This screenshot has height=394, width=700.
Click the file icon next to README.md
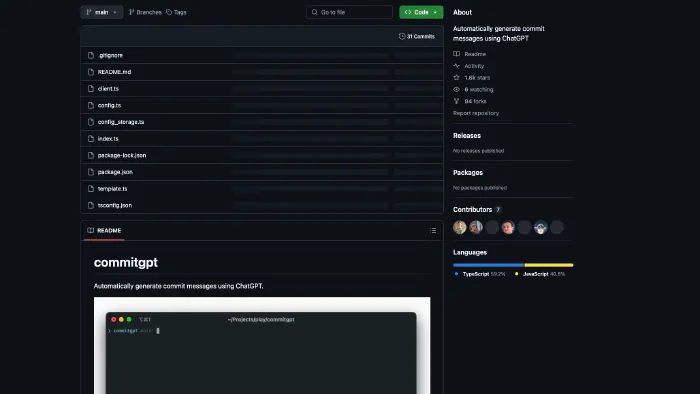pyautogui.click(x=91, y=72)
